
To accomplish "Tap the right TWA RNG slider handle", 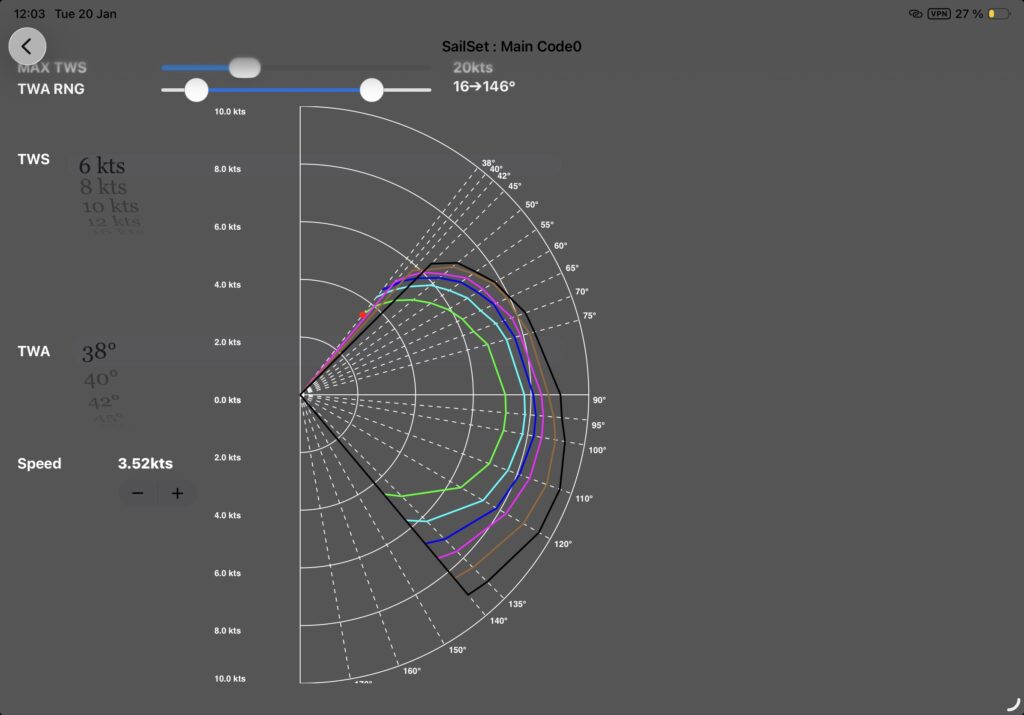I will tap(371, 90).
